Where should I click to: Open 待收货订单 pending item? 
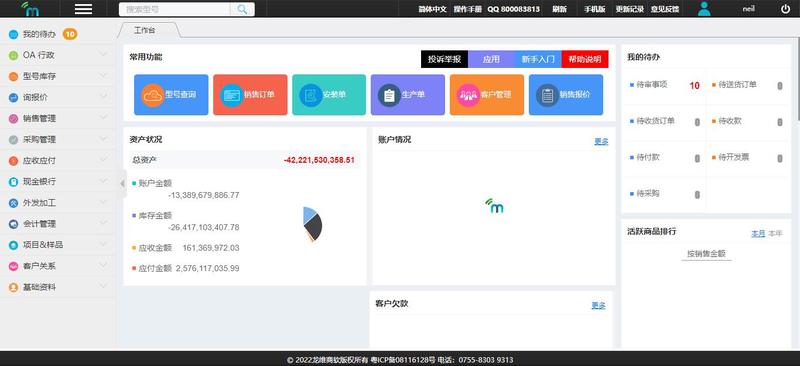[665, 121]
